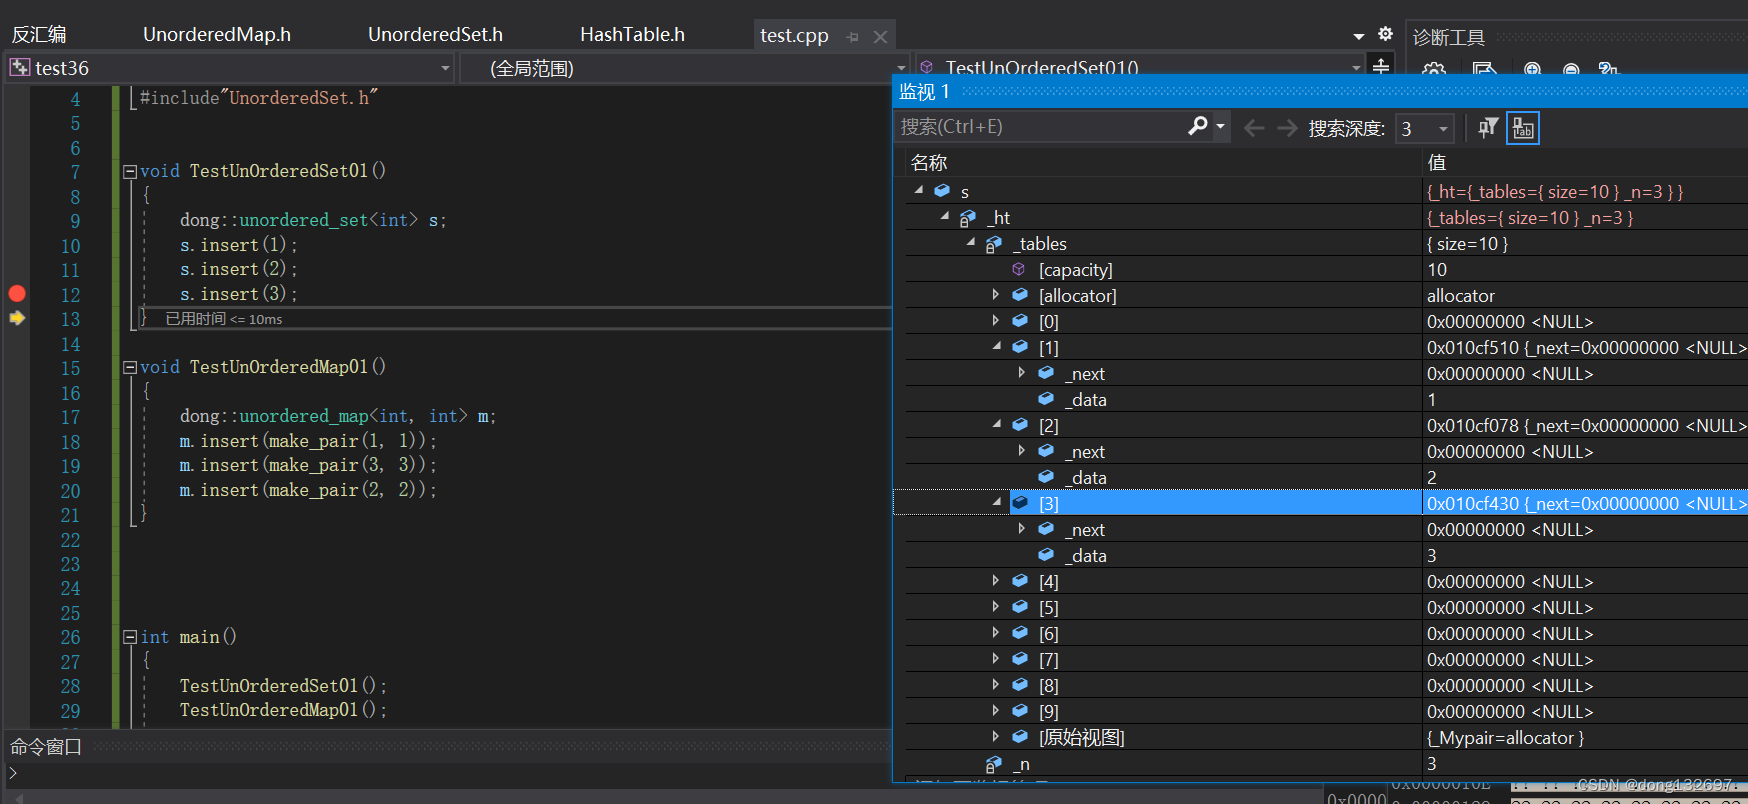This screenshot has height=804, width=1748.
Task: Collapse the _tables node
Action: click(970, 242)
